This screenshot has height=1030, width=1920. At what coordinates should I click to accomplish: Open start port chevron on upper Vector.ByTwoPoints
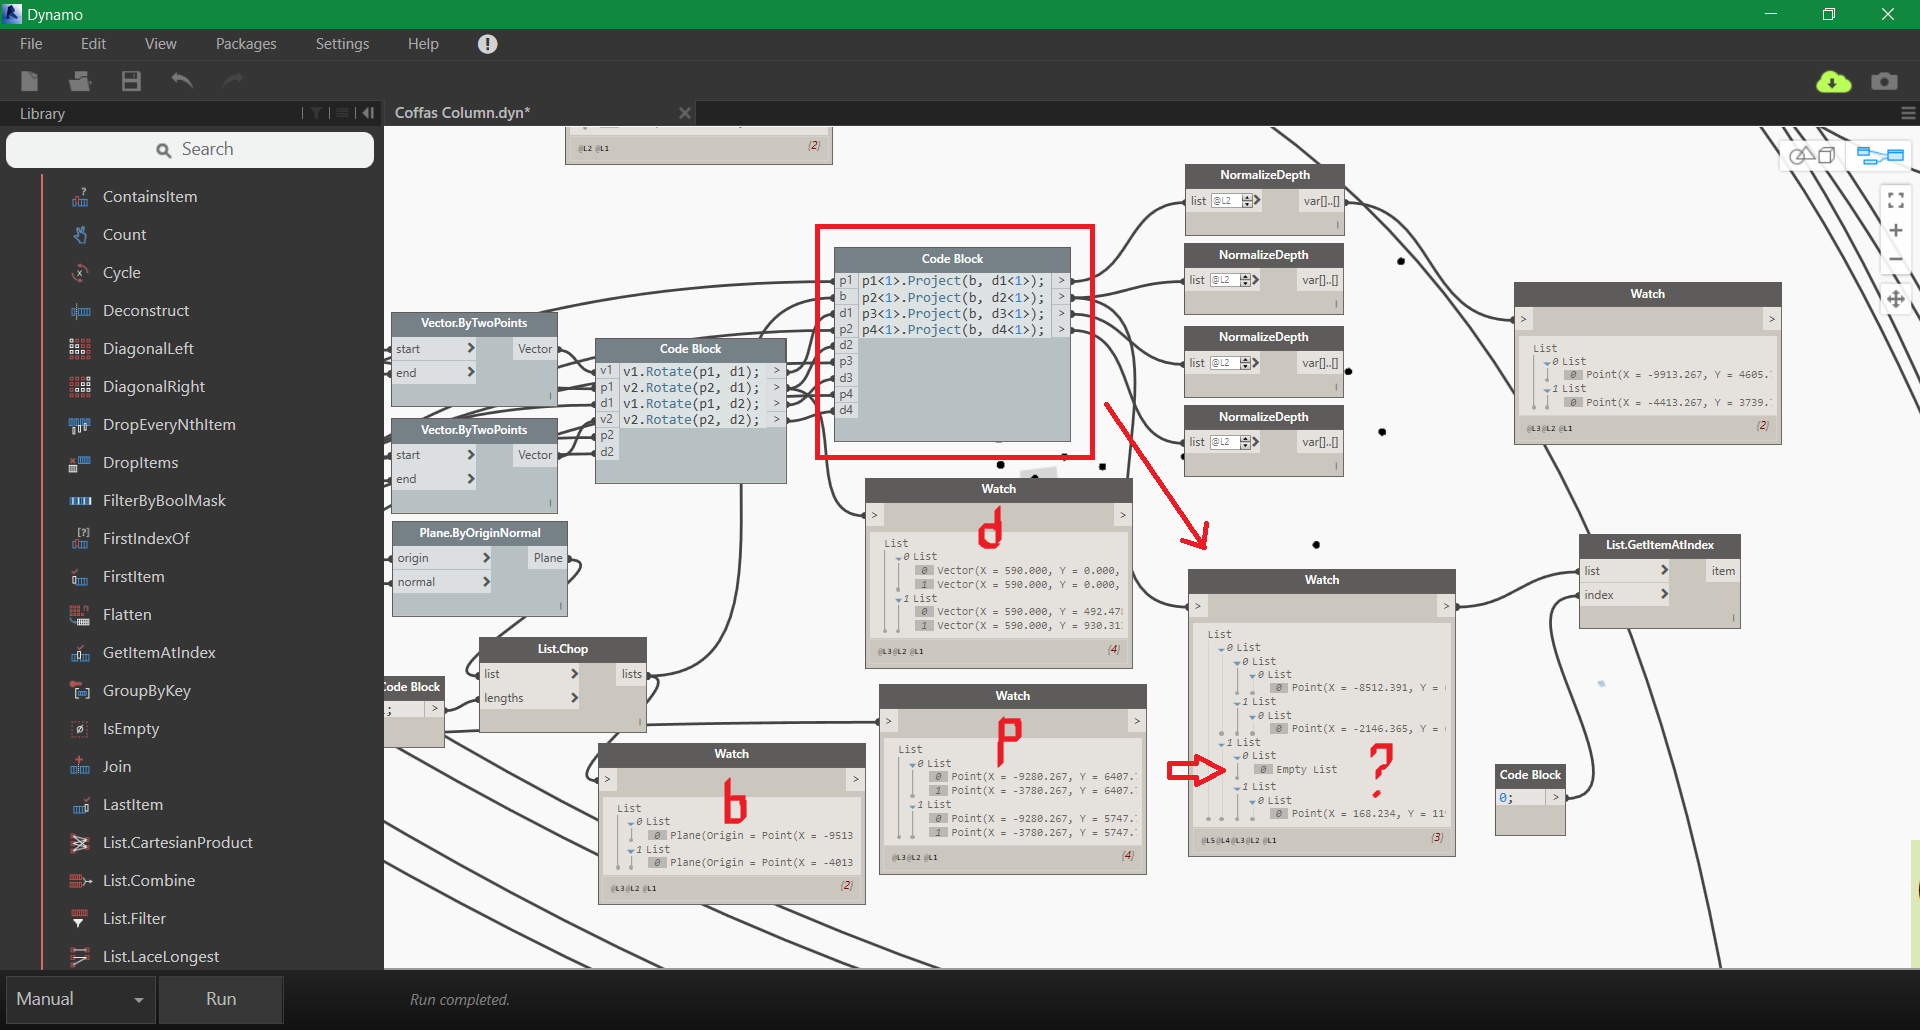tap(471, 348)
